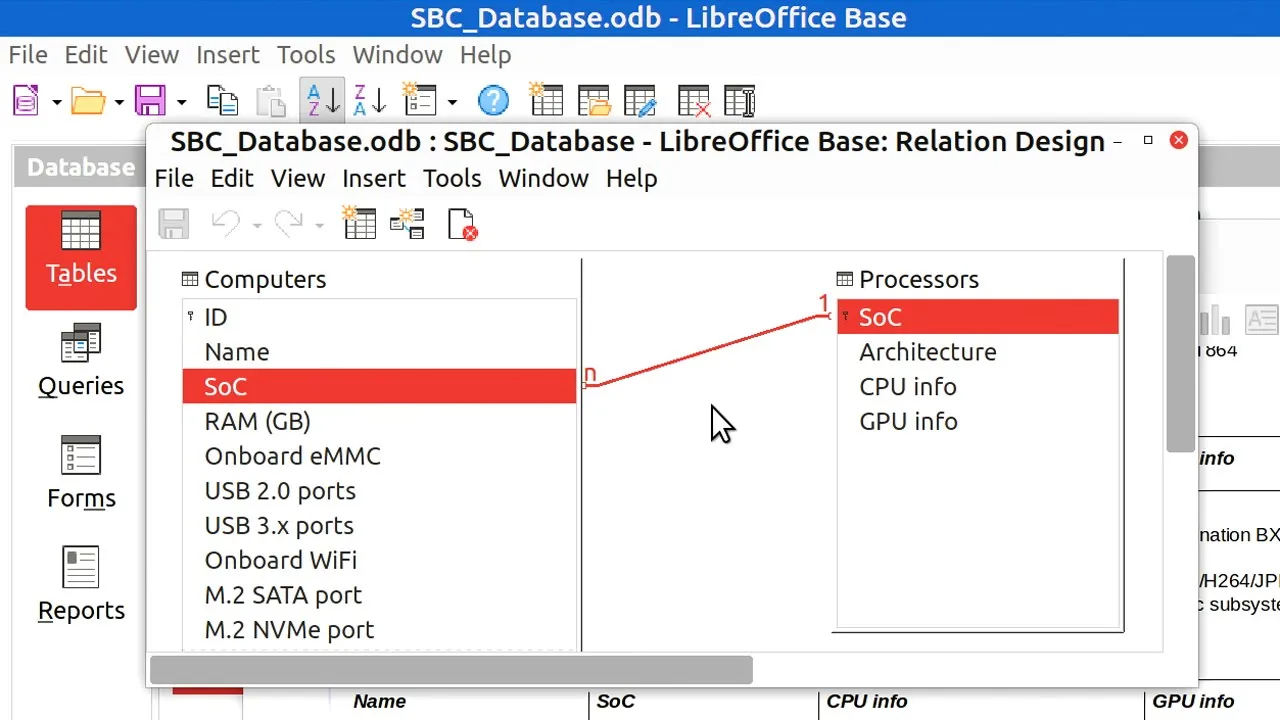Viewport: 1280px width, 720px height.
Task: Click the Delete table icon in the main toolbar
Action: 693,101
